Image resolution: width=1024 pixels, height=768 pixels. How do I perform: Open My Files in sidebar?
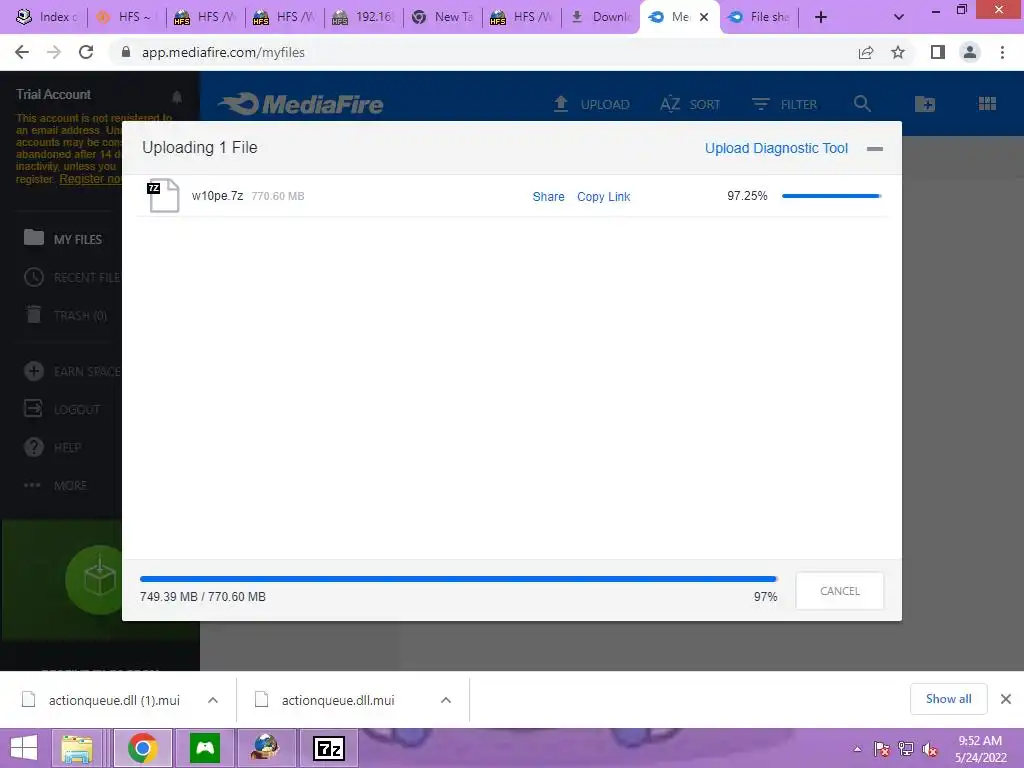point(63,239)
